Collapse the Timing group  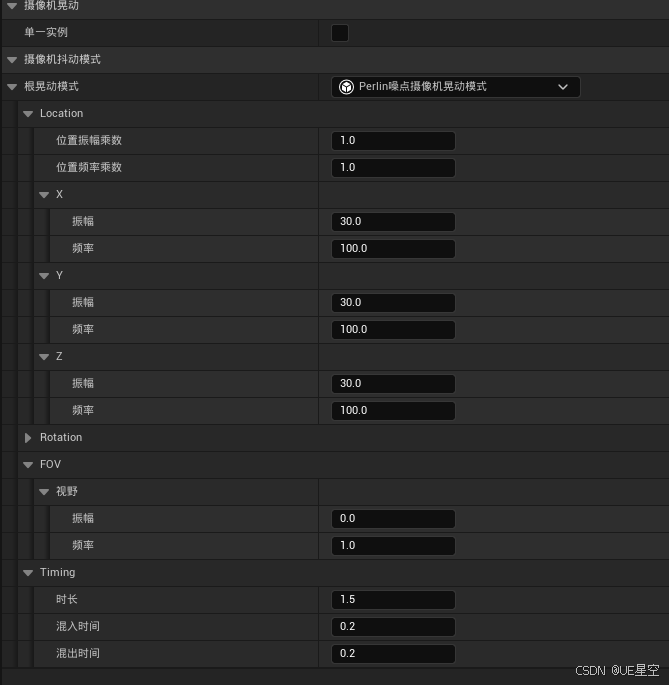click(x=28, y=573)
